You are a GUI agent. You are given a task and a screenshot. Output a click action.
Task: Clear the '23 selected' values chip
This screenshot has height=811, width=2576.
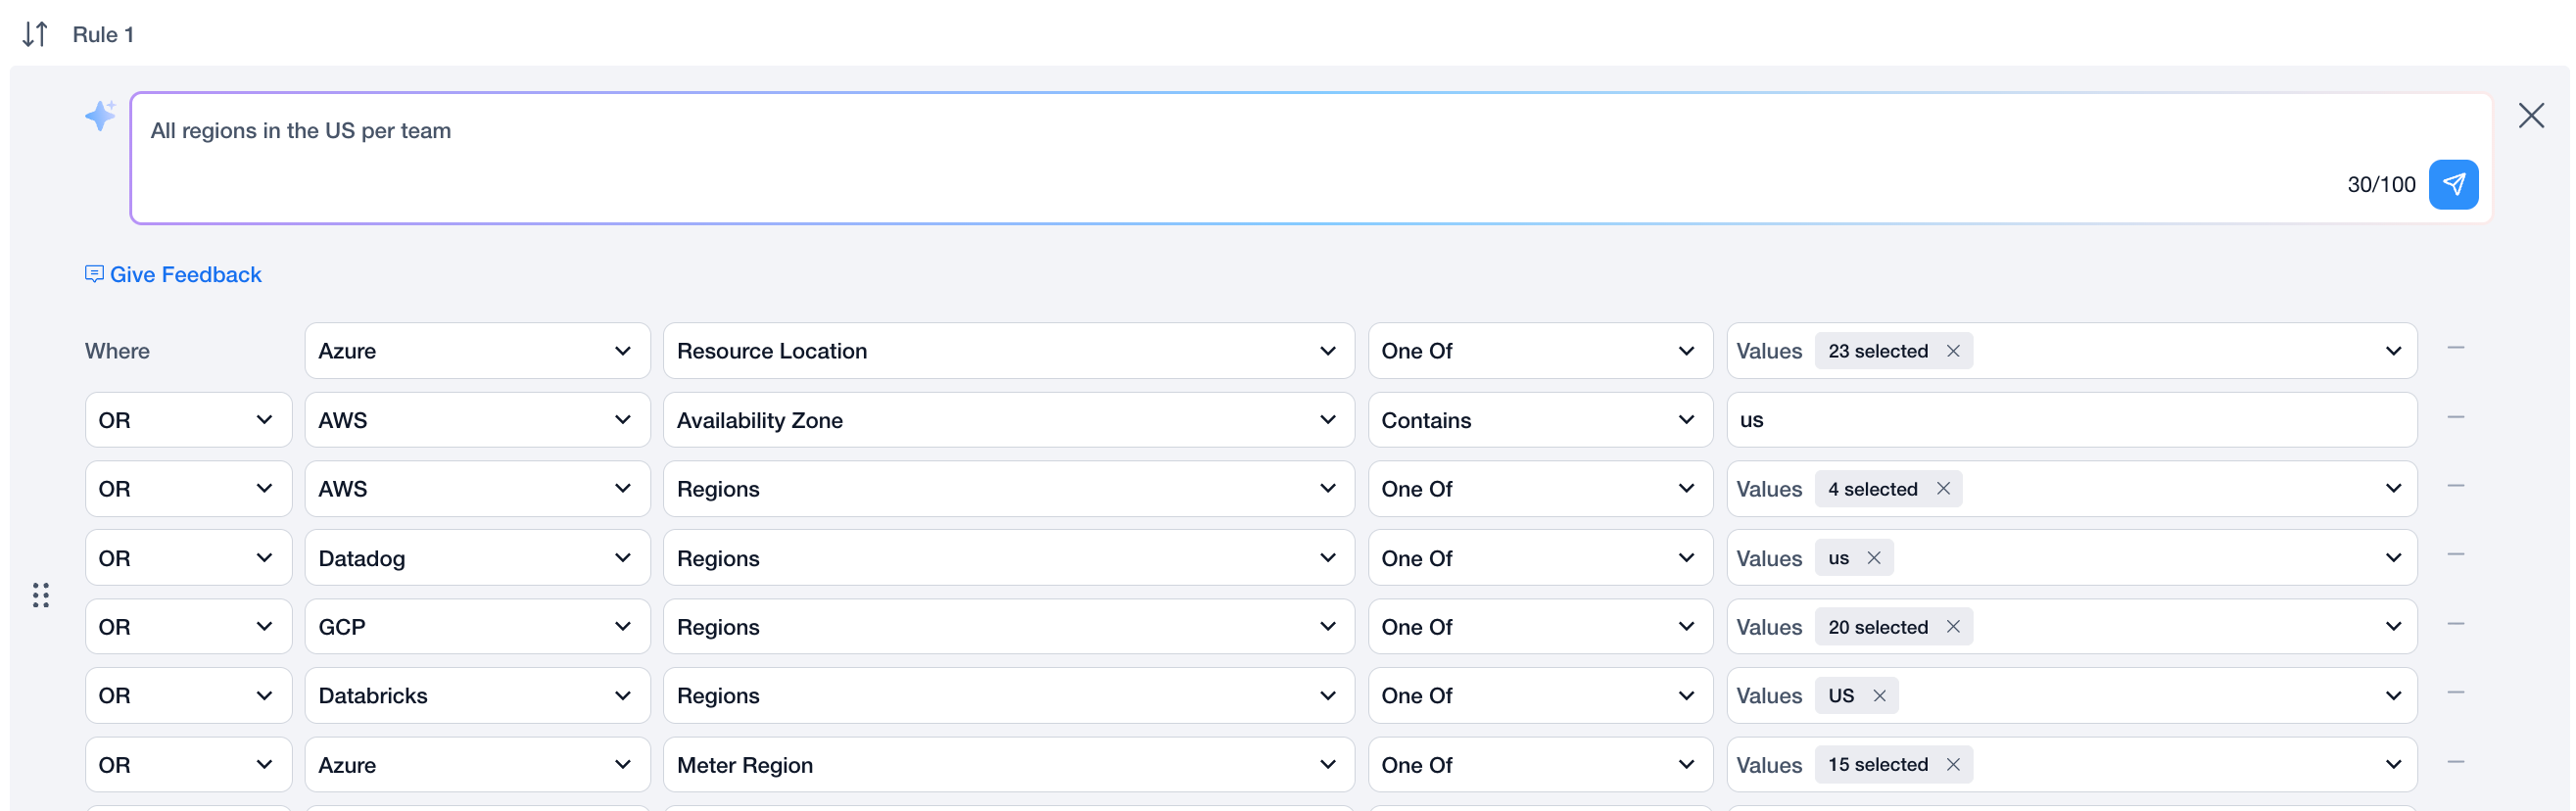tap(1952, 351)
